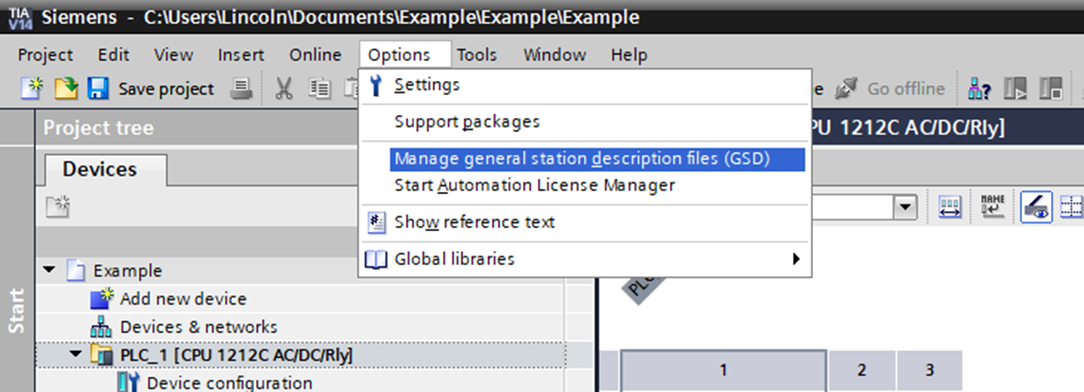Collapse the Example project tree node
Viewport: 1084px width, 392px height.
click(48, 270)
